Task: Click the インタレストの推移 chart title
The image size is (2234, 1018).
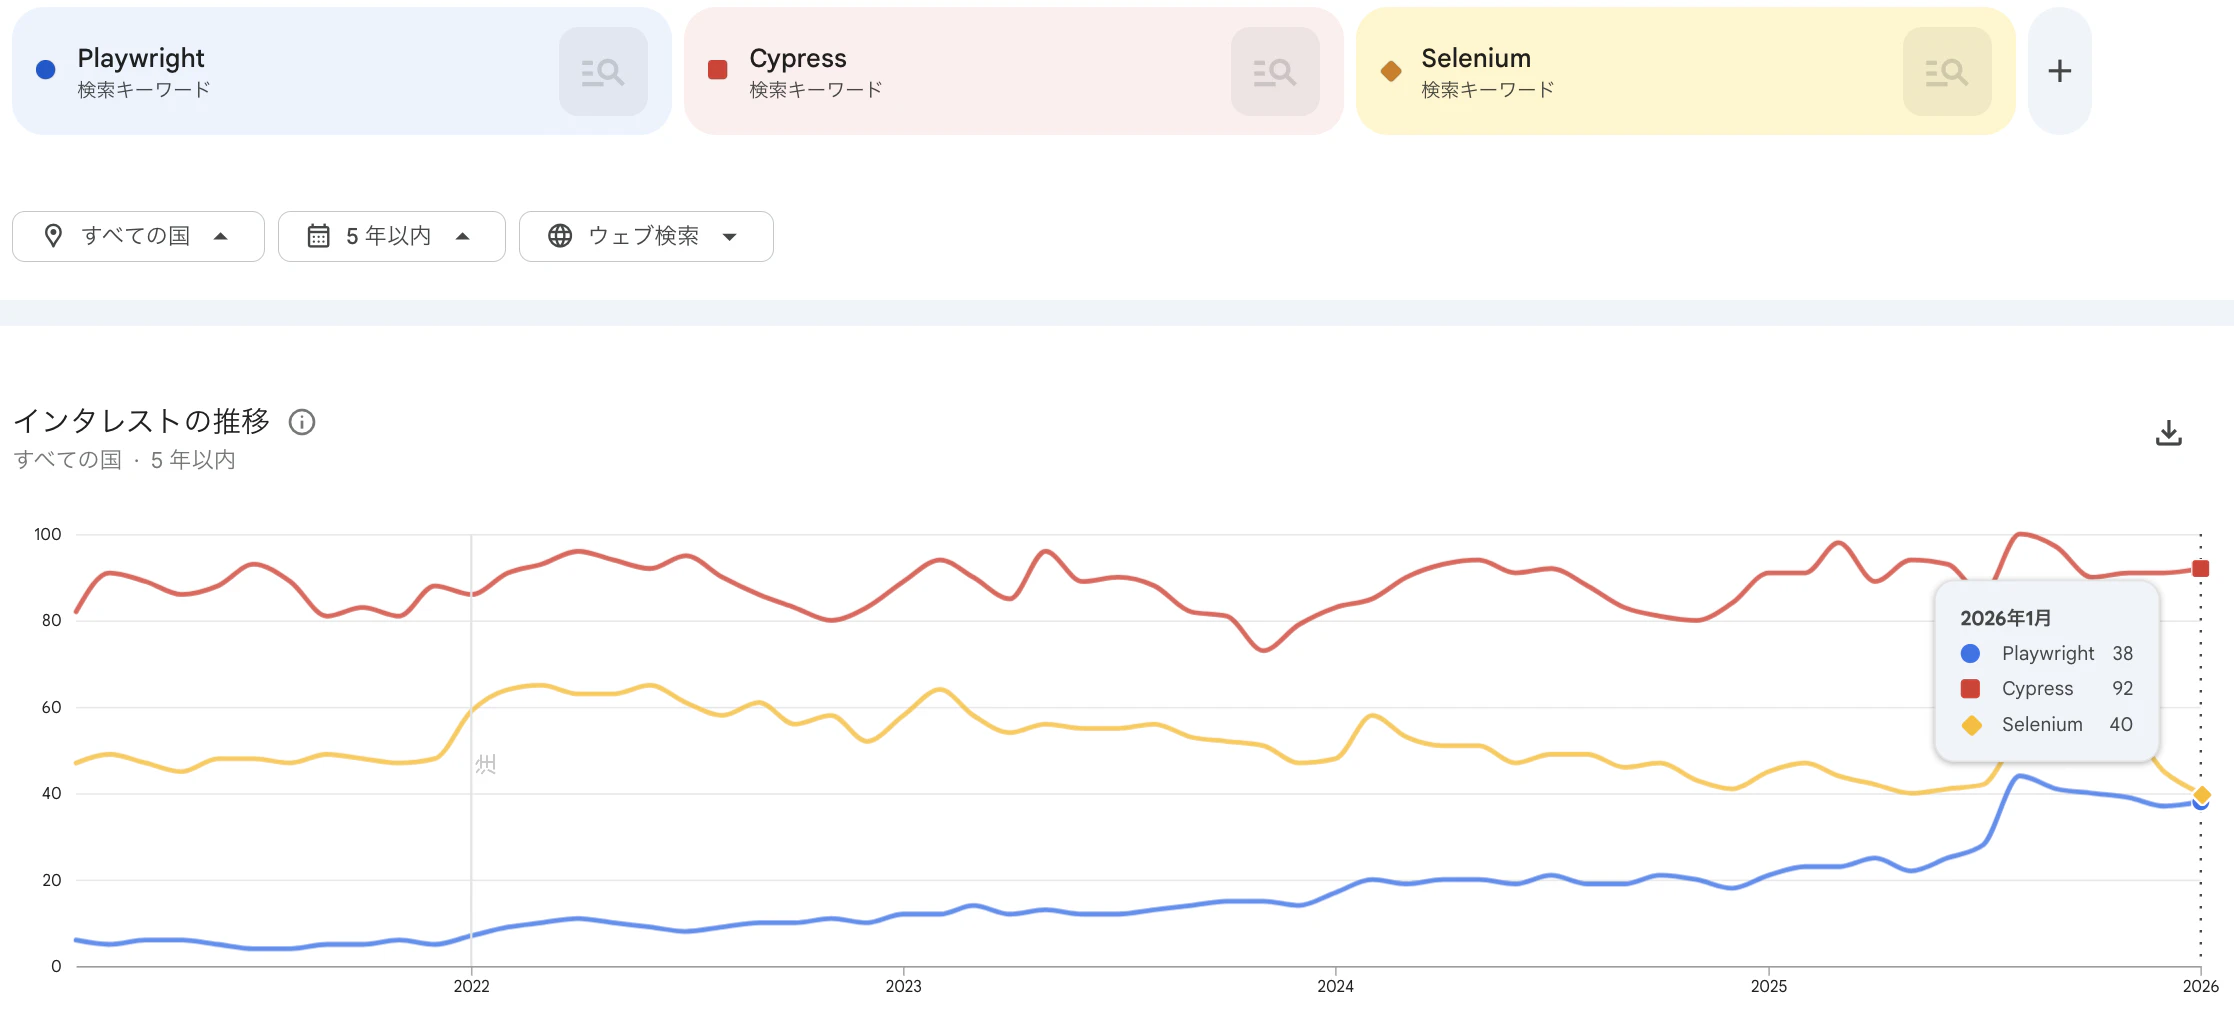Action: coord(141,421)
